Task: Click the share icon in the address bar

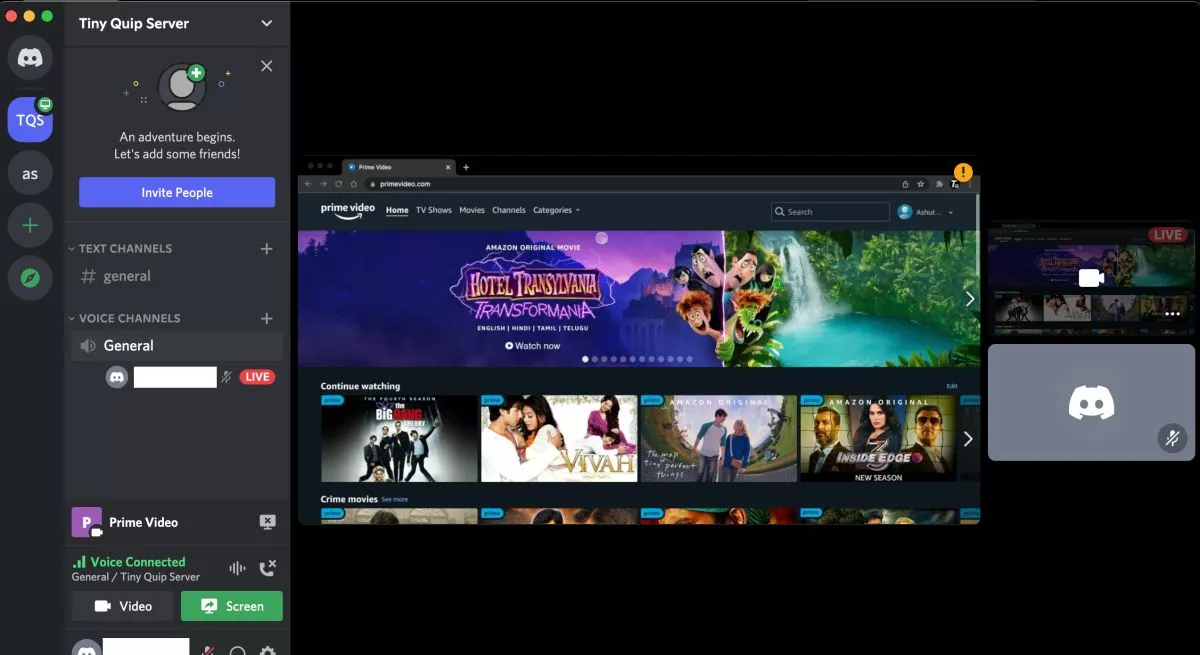Action: pyautogui.click(x=906, y=184)
